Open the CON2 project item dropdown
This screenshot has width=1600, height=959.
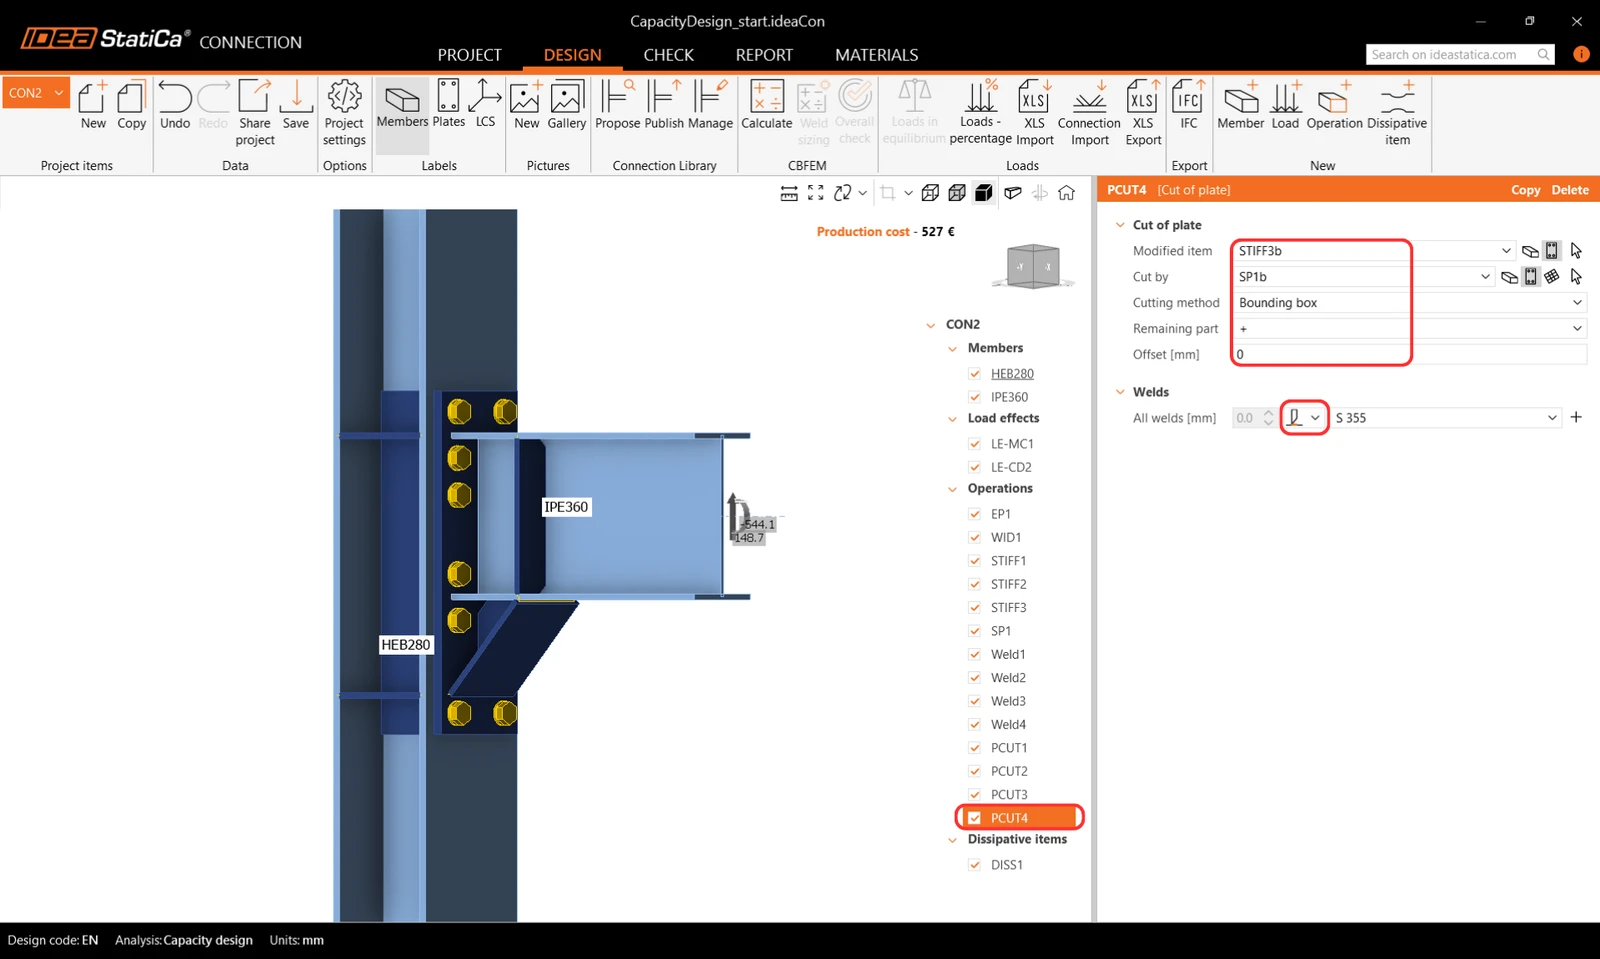pyautogui.click(x=59, y=93)
